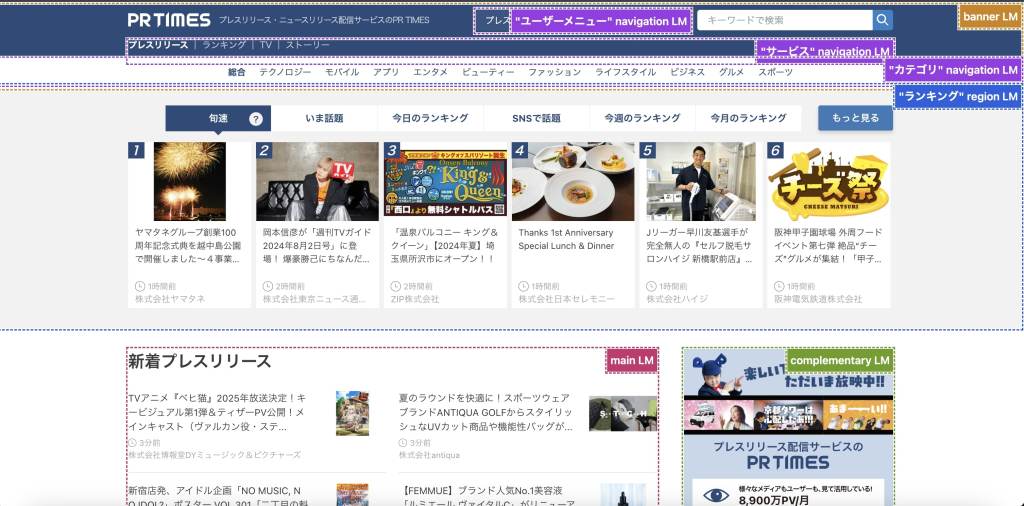This screenshot has height=506, width=1024.
Task: Open the ヤマタネグループ創業100周年 article title
Action: click(x=188, y=246)
